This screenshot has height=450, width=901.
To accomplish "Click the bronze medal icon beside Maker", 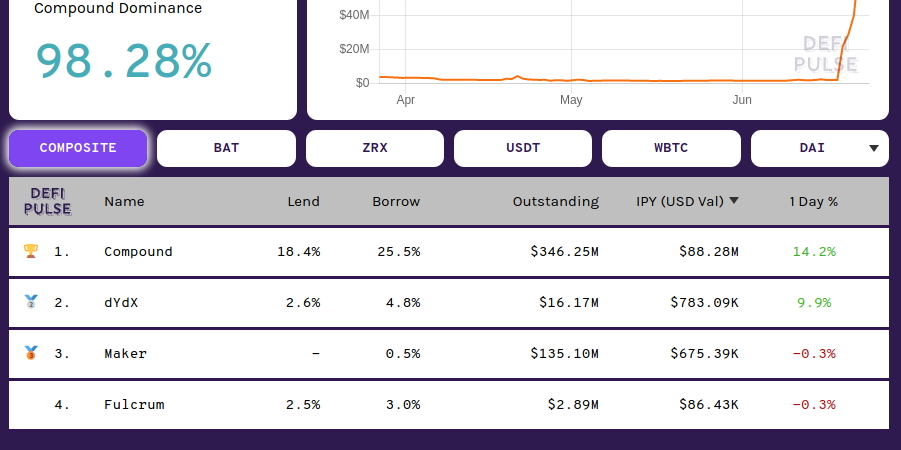I will 30,353.
